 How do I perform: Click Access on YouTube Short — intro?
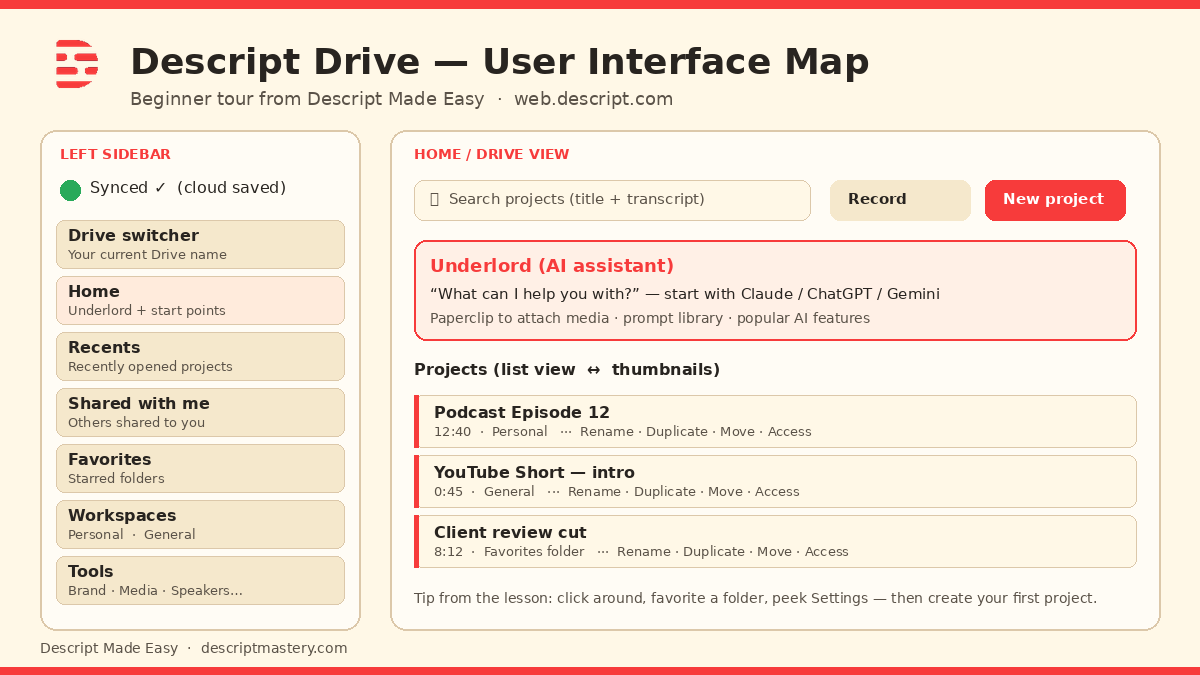pyautogui.click(x=778, y=492)
